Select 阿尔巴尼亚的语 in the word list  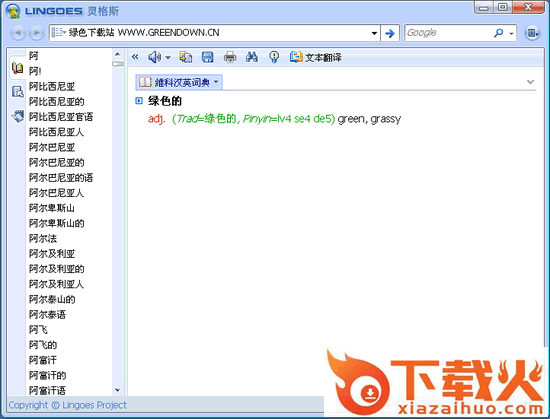point(61,177)
